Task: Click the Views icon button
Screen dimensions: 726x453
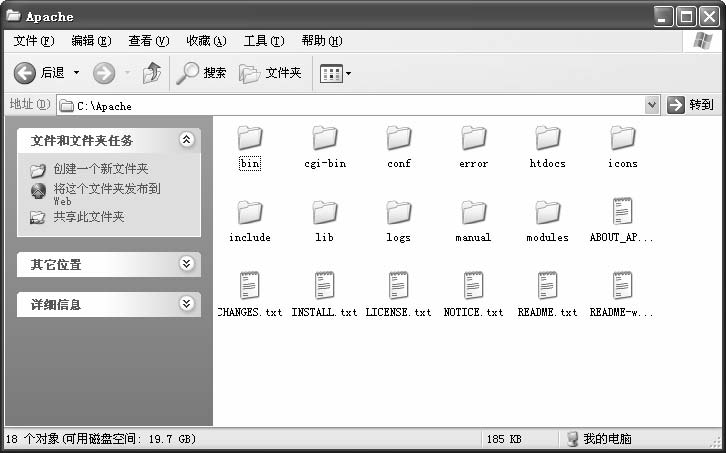Action: 332,73
